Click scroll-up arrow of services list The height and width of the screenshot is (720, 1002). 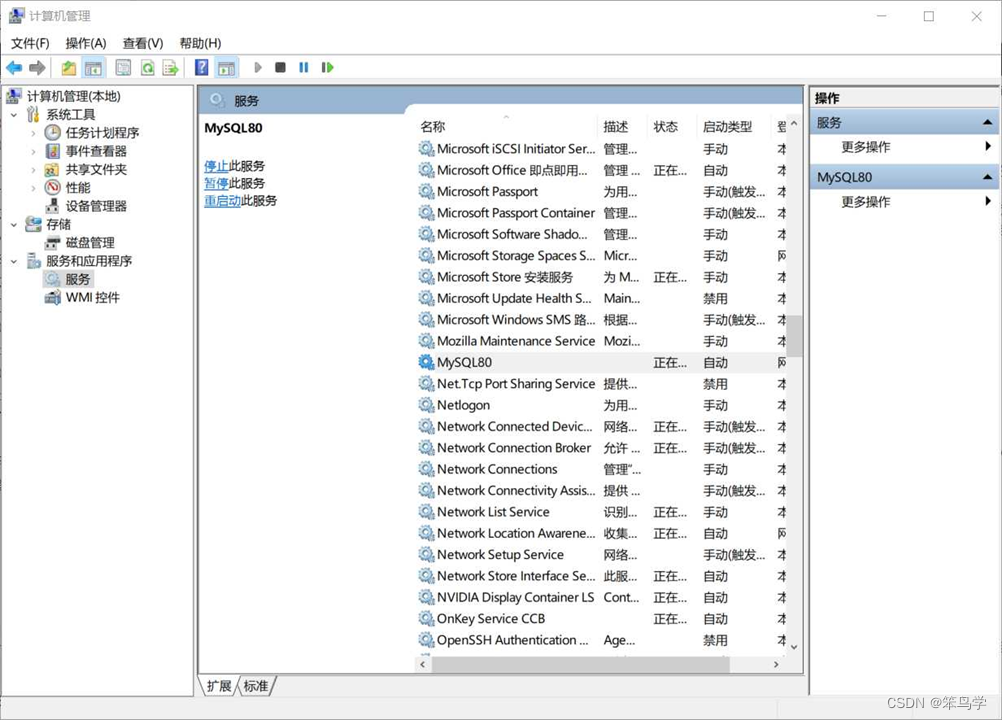(x=794, y=123)
